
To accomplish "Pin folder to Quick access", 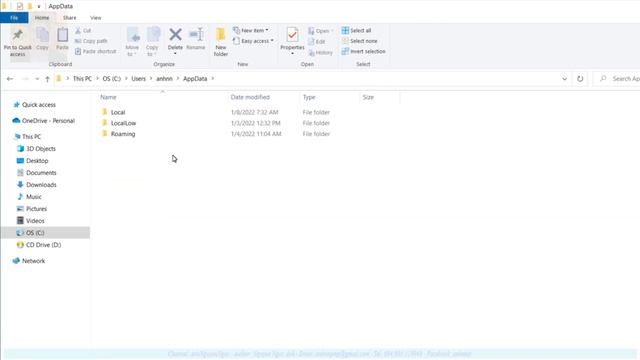I will 18,42.
